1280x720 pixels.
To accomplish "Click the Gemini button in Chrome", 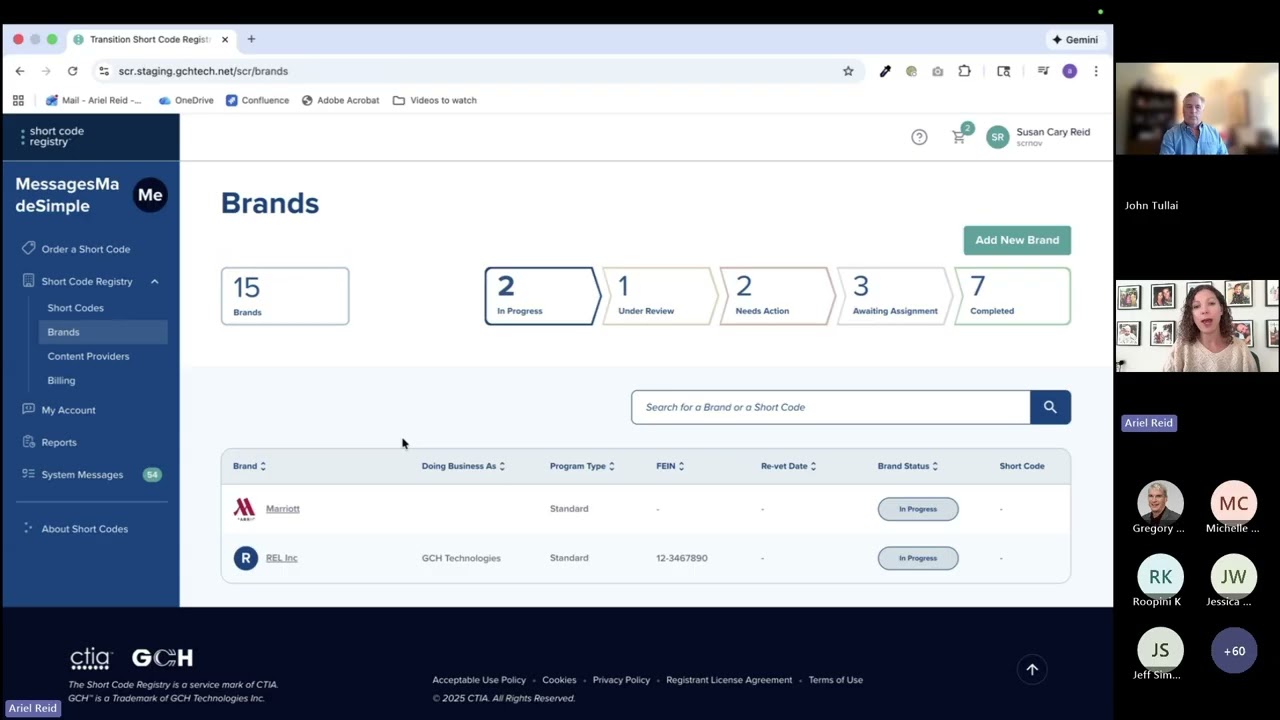I will pos(1075,39).
